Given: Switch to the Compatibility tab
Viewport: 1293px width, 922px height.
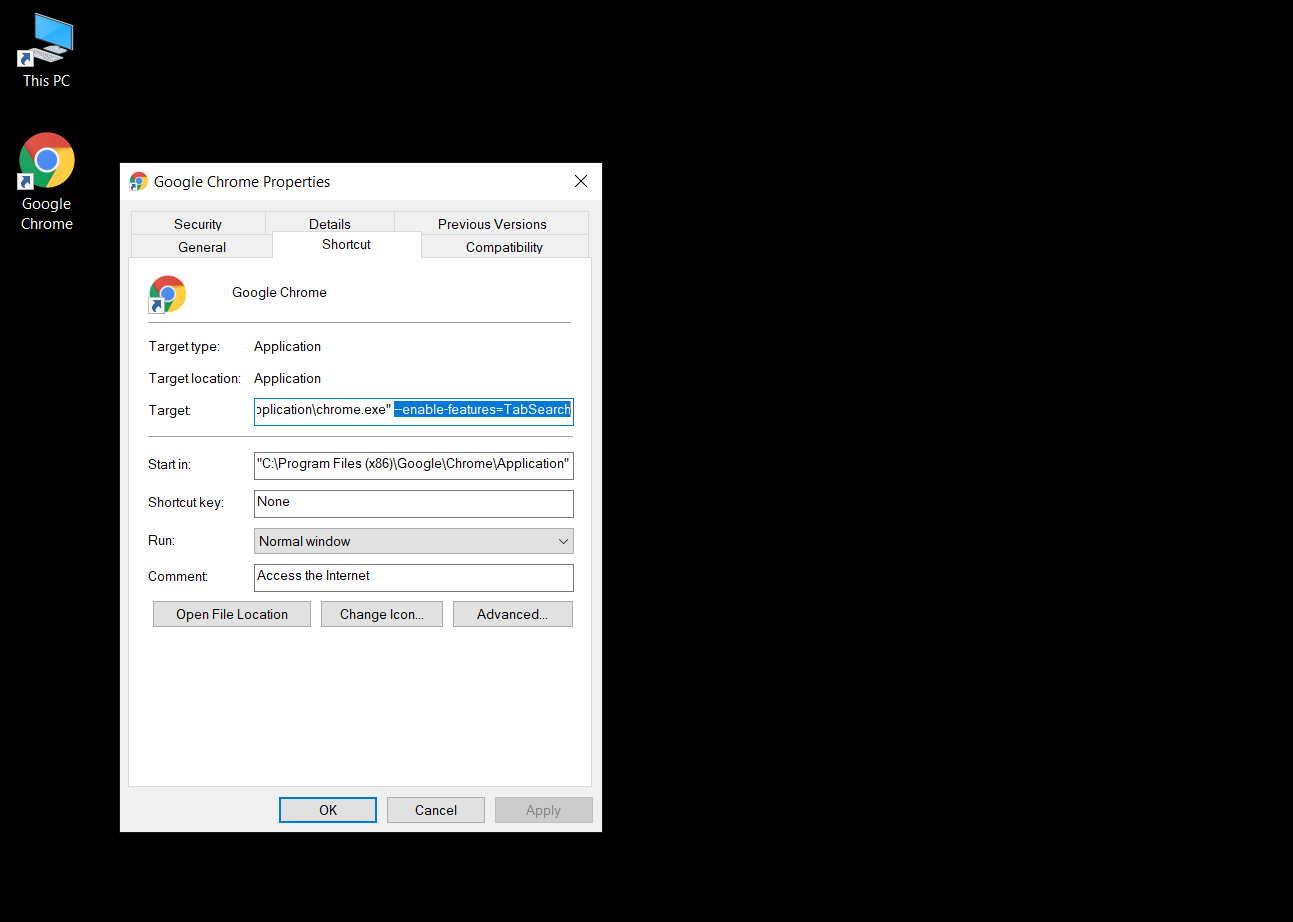Looking at the screenshot, I should click(x=504, y=246).
